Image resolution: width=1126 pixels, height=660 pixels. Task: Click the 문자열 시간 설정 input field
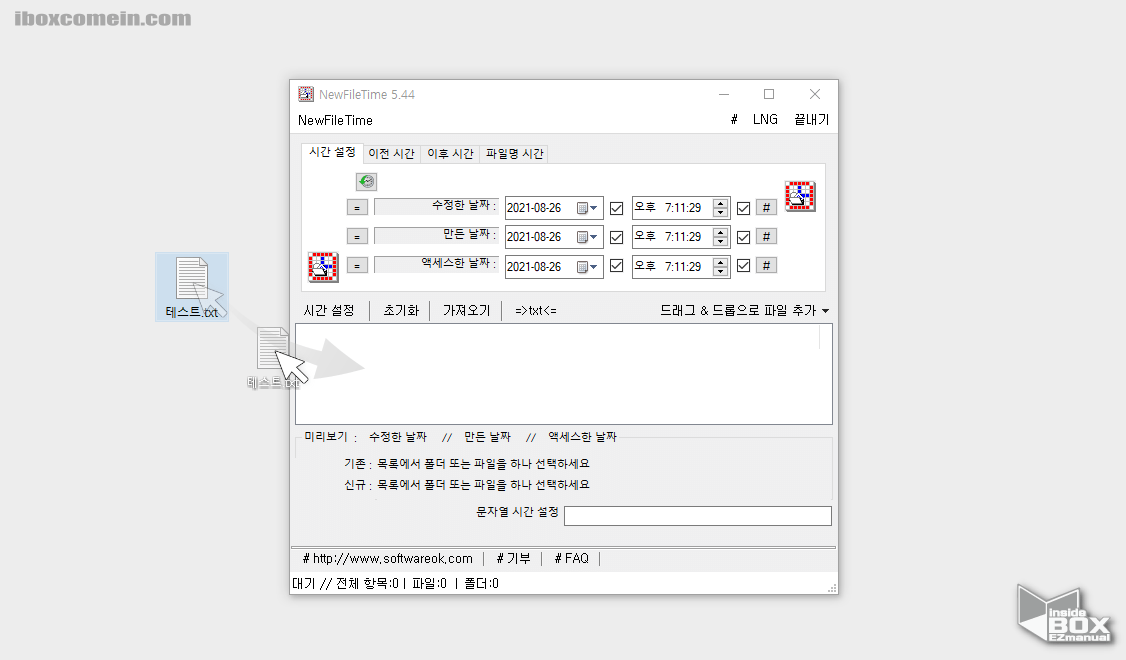pyautogui.click(x=698, y=516)
